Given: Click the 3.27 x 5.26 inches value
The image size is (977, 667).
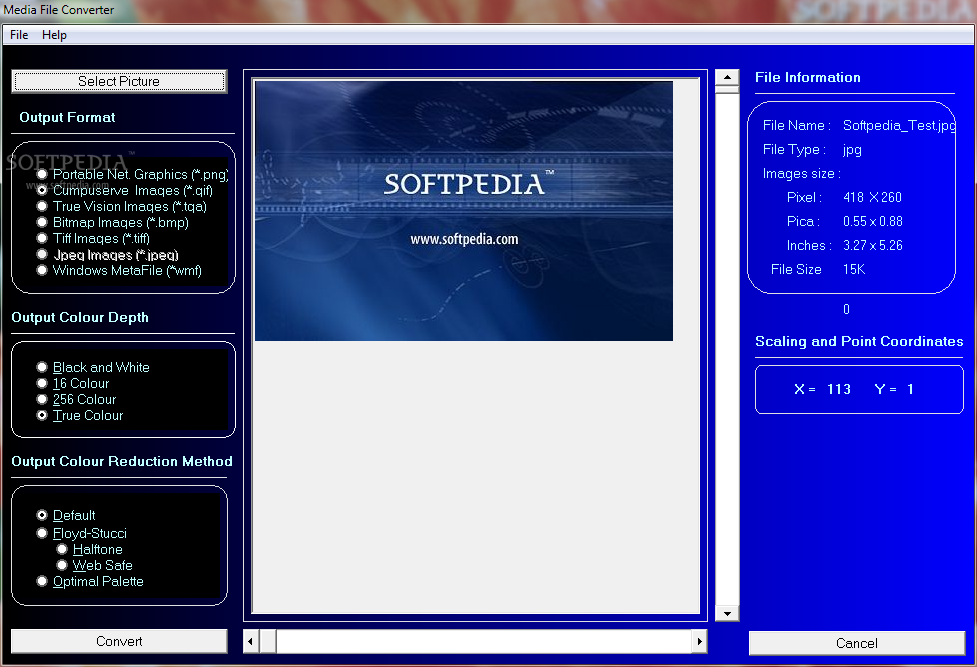Looking at the screenshot, I should click(872, 246).
